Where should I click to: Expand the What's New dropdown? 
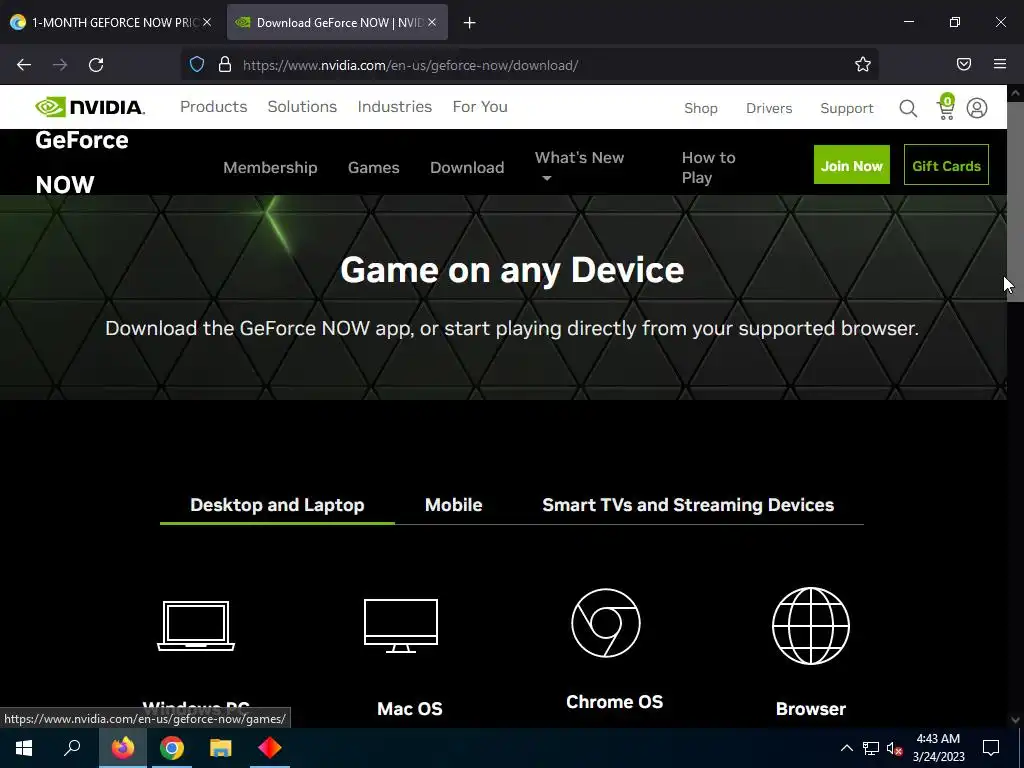pyautogui.click(x=579, y=166)
